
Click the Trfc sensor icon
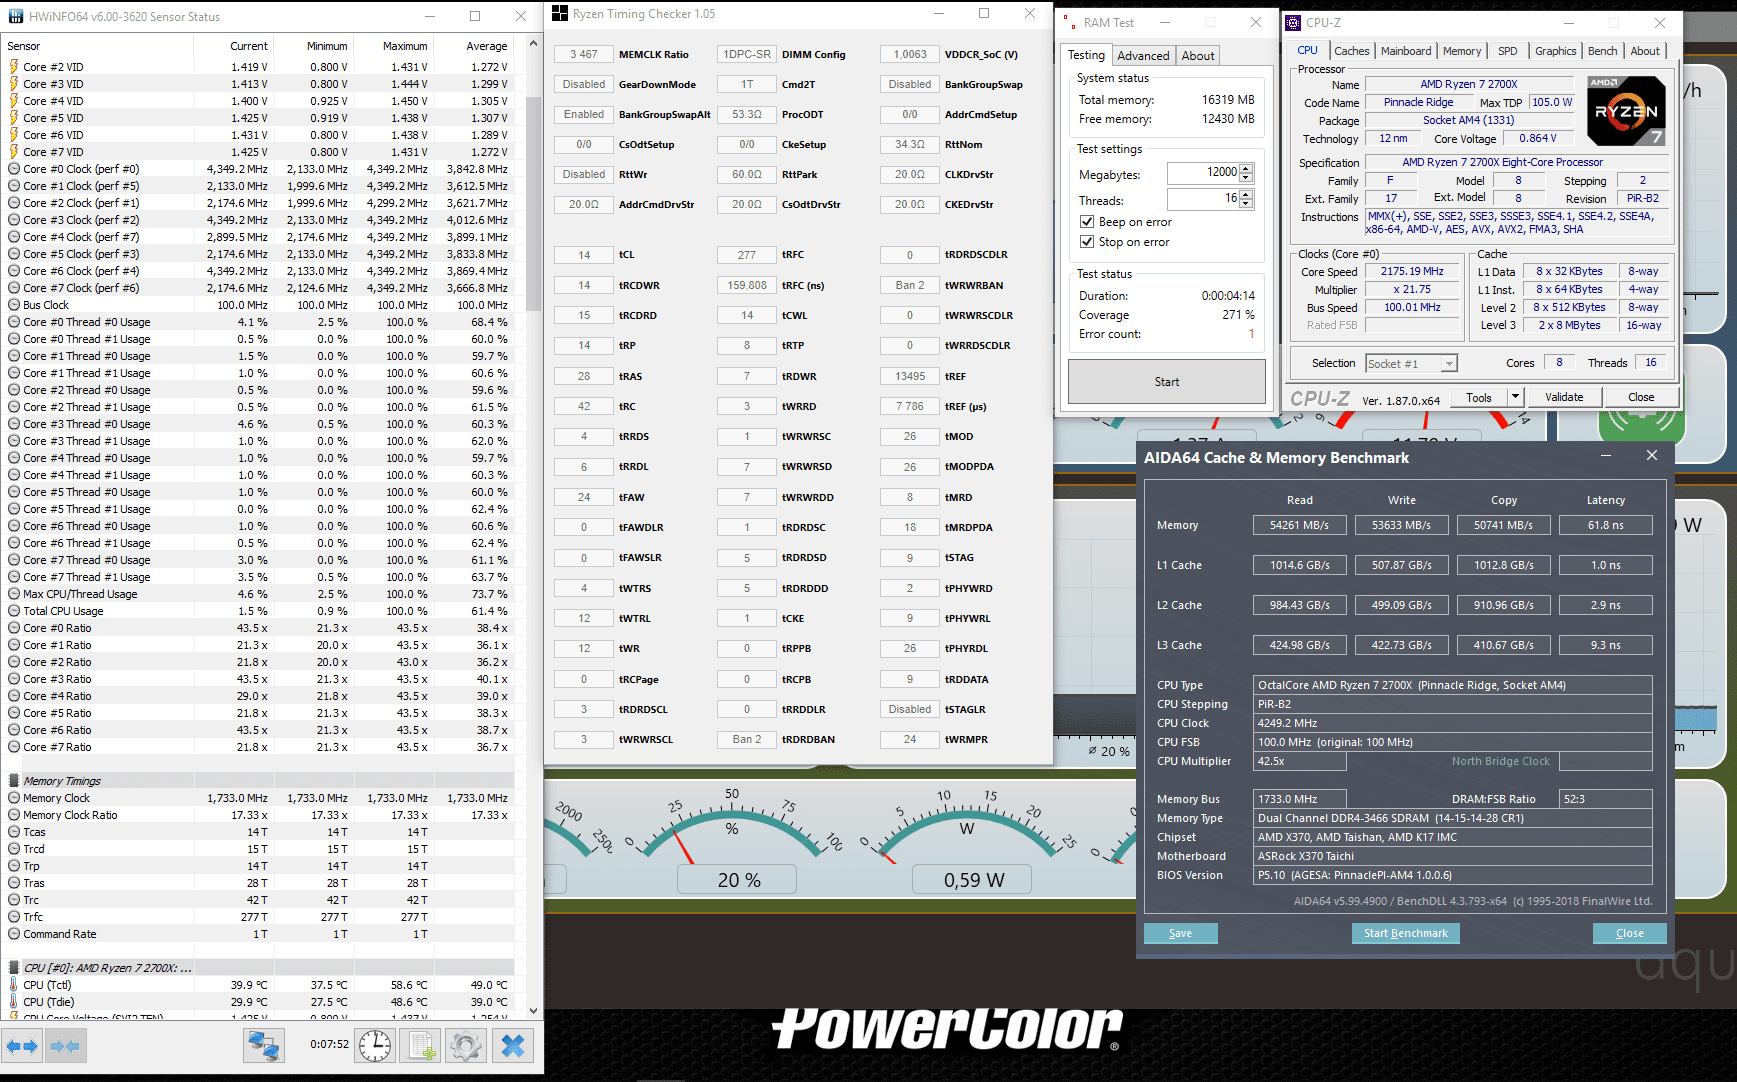point(14,917)
